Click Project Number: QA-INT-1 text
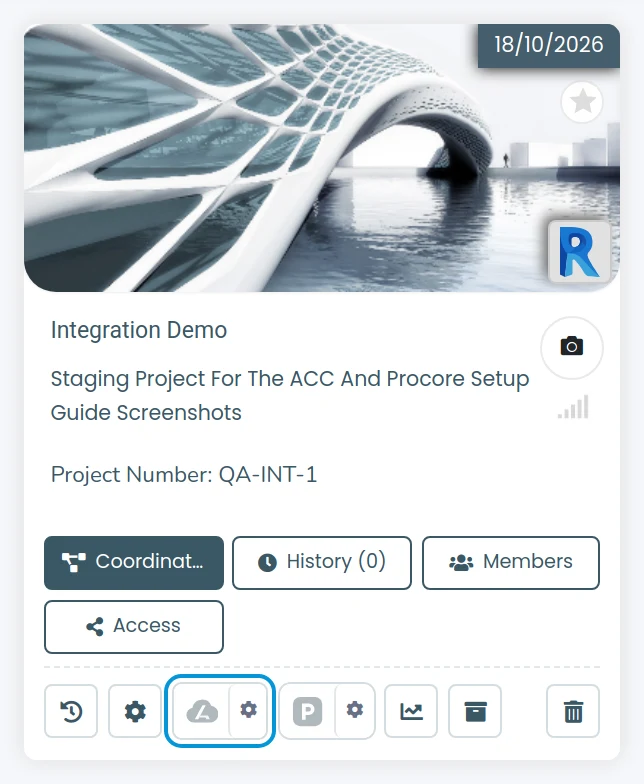The image size is (644, 784). coord(184,474)
